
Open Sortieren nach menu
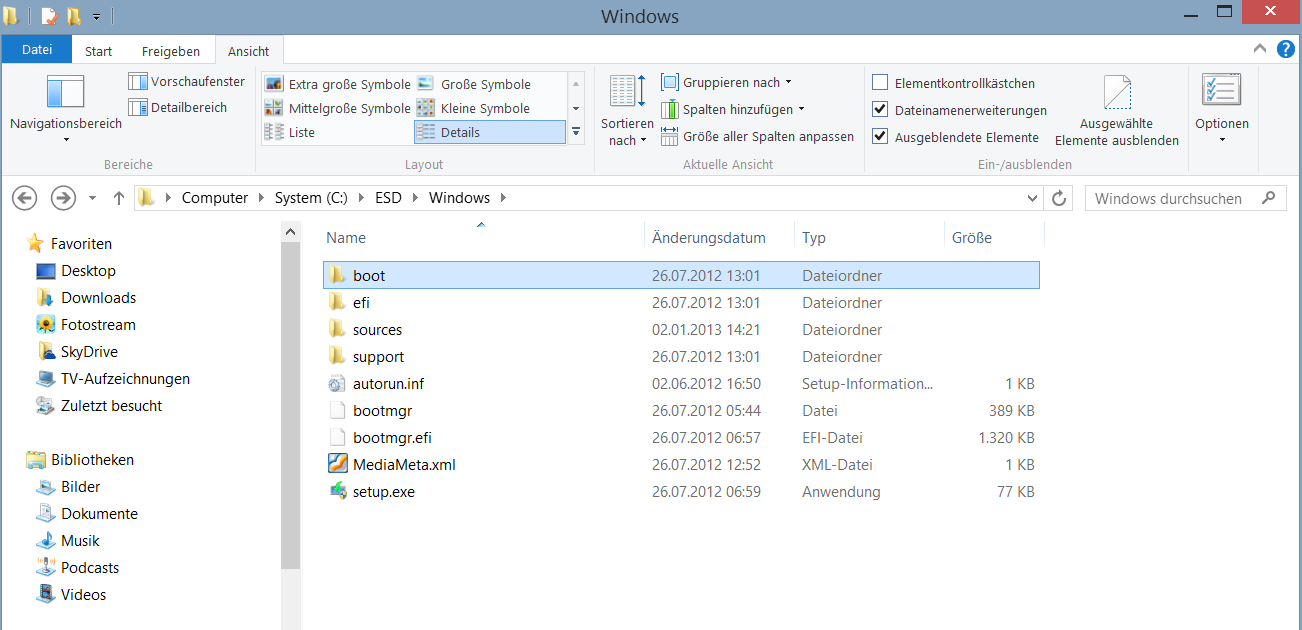[627, 110]
